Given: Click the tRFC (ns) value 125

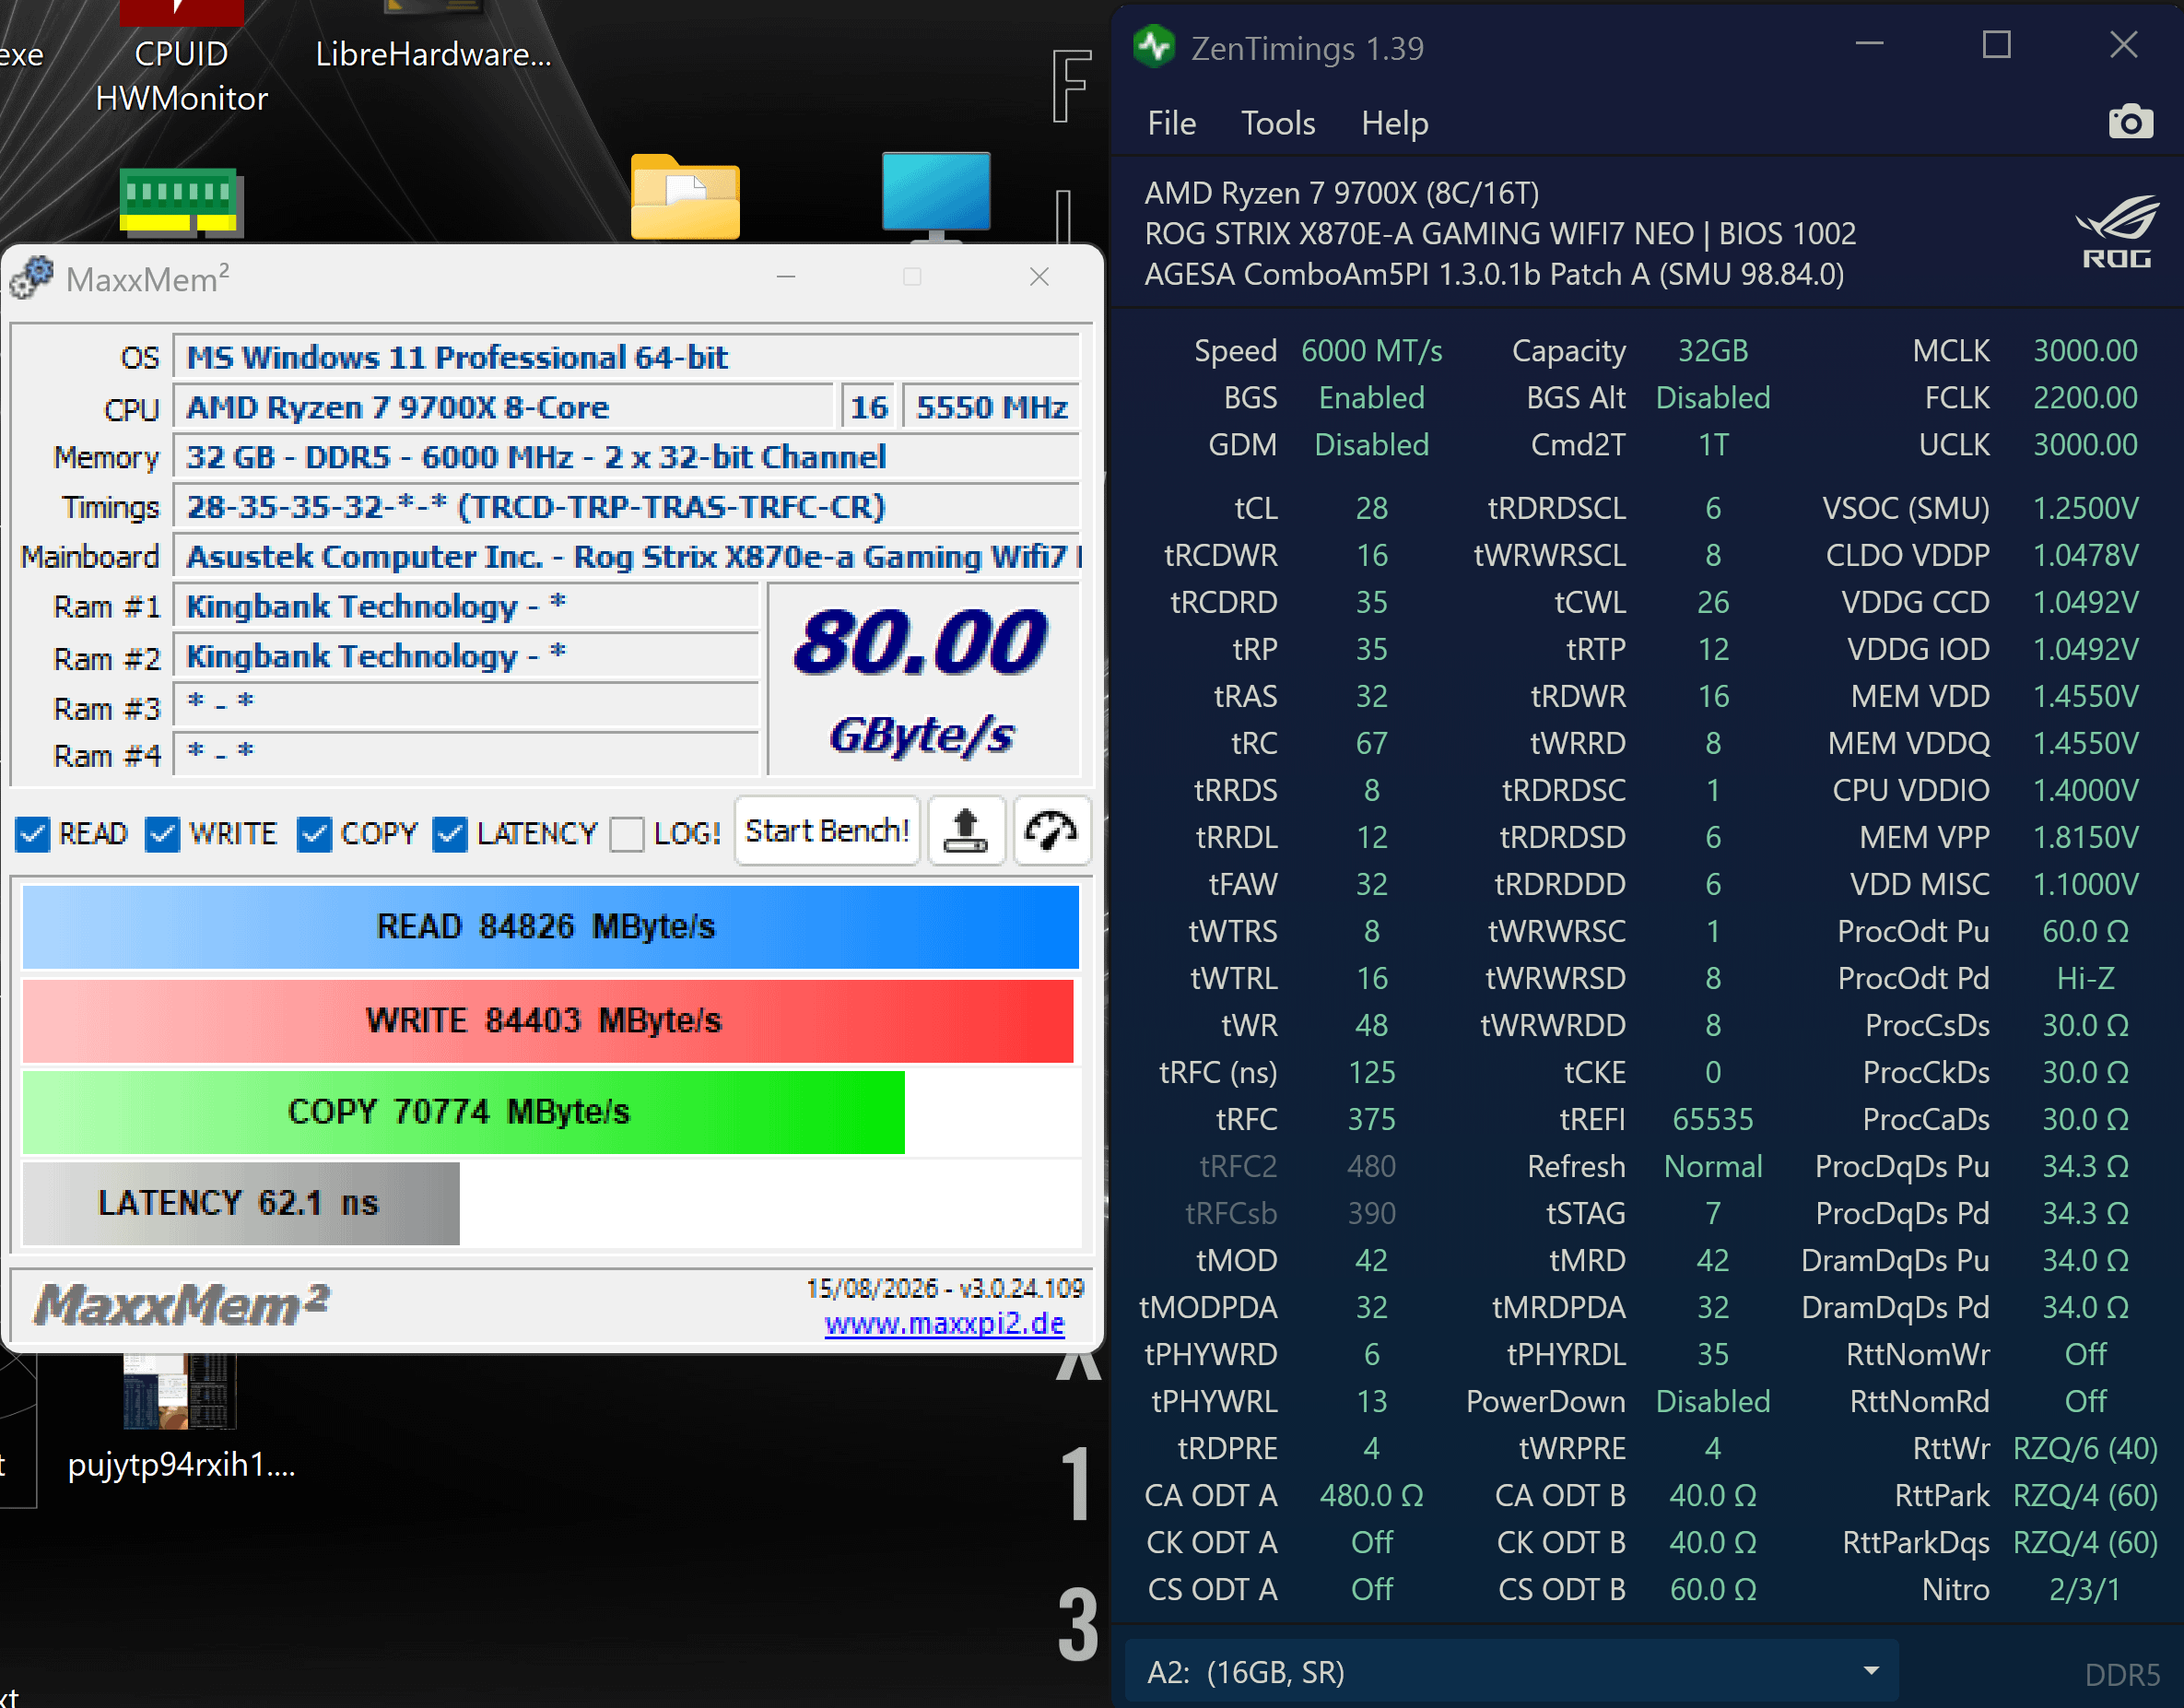Looking at the screenshot, I should point(1371,1072).
